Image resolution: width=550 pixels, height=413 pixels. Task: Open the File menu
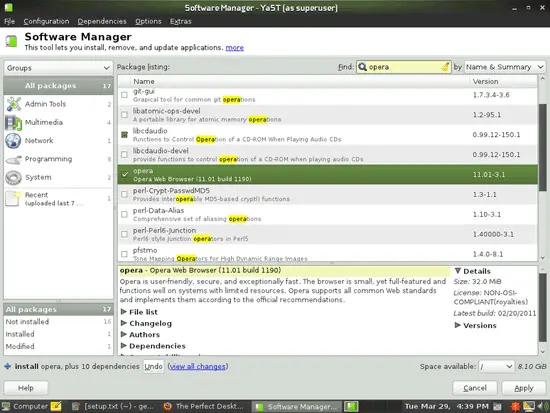9,21
